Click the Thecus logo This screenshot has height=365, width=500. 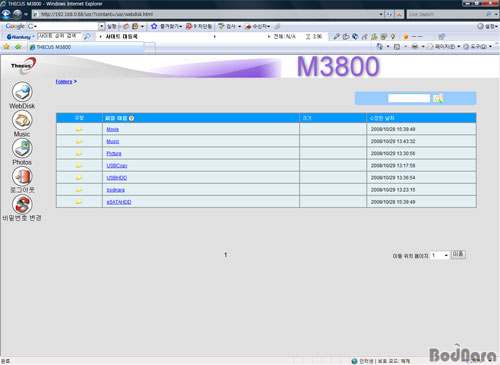[23, 66]
